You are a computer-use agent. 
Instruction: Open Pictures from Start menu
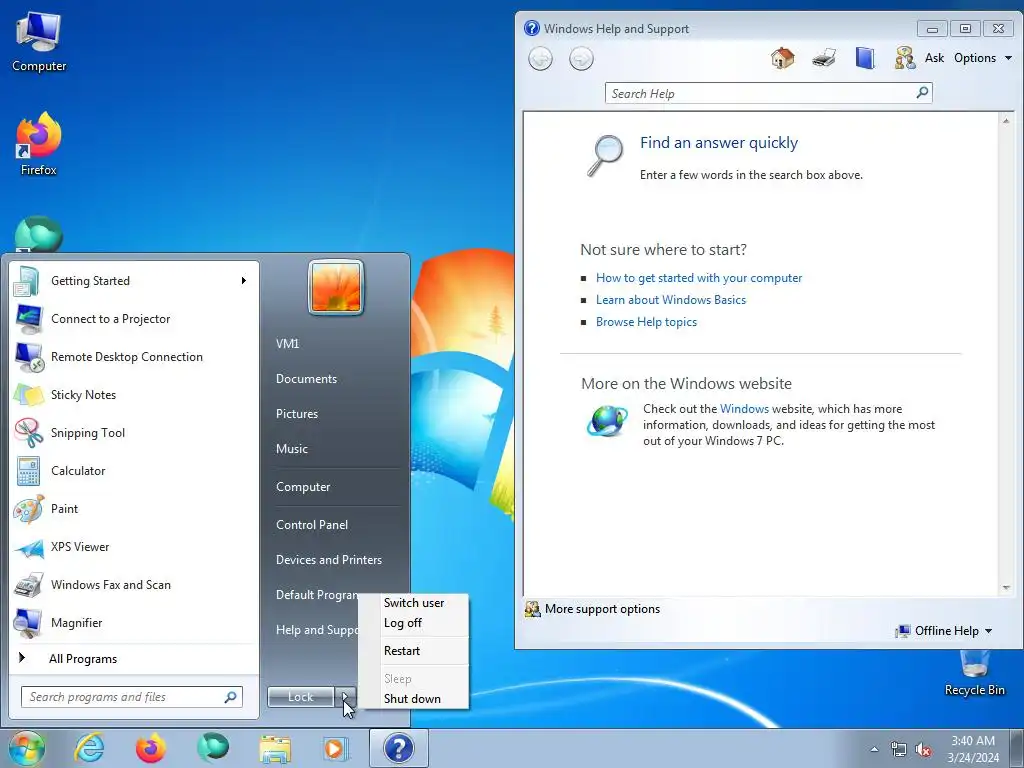297,414
